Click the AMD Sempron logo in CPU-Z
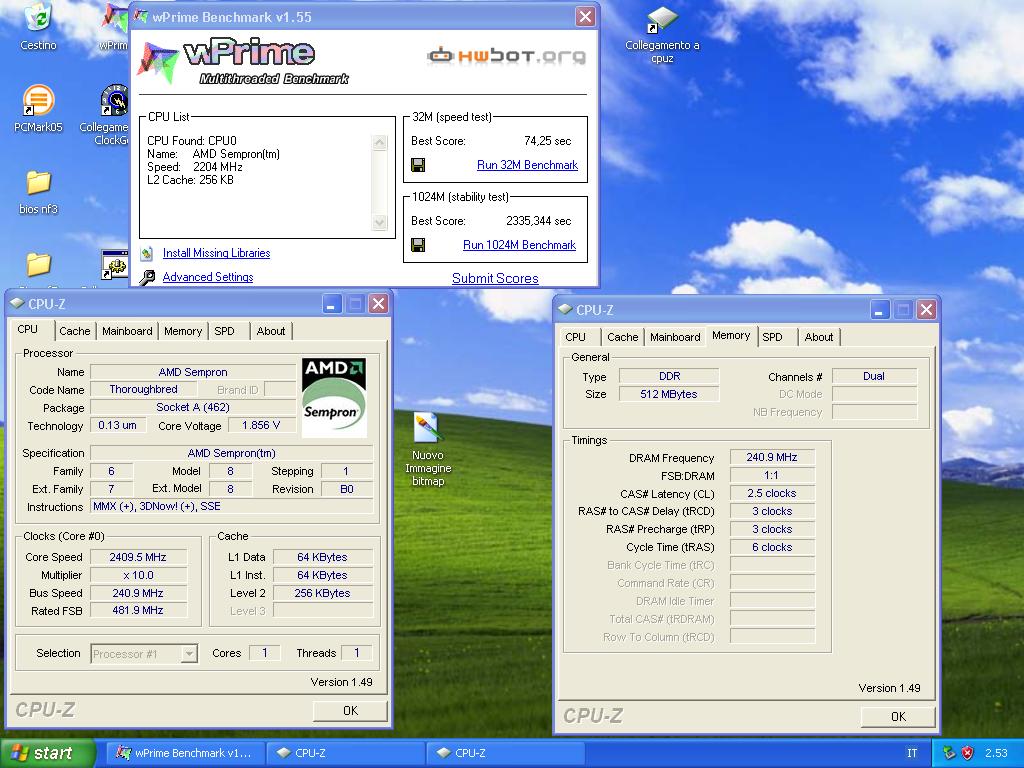 coord(334,397)
